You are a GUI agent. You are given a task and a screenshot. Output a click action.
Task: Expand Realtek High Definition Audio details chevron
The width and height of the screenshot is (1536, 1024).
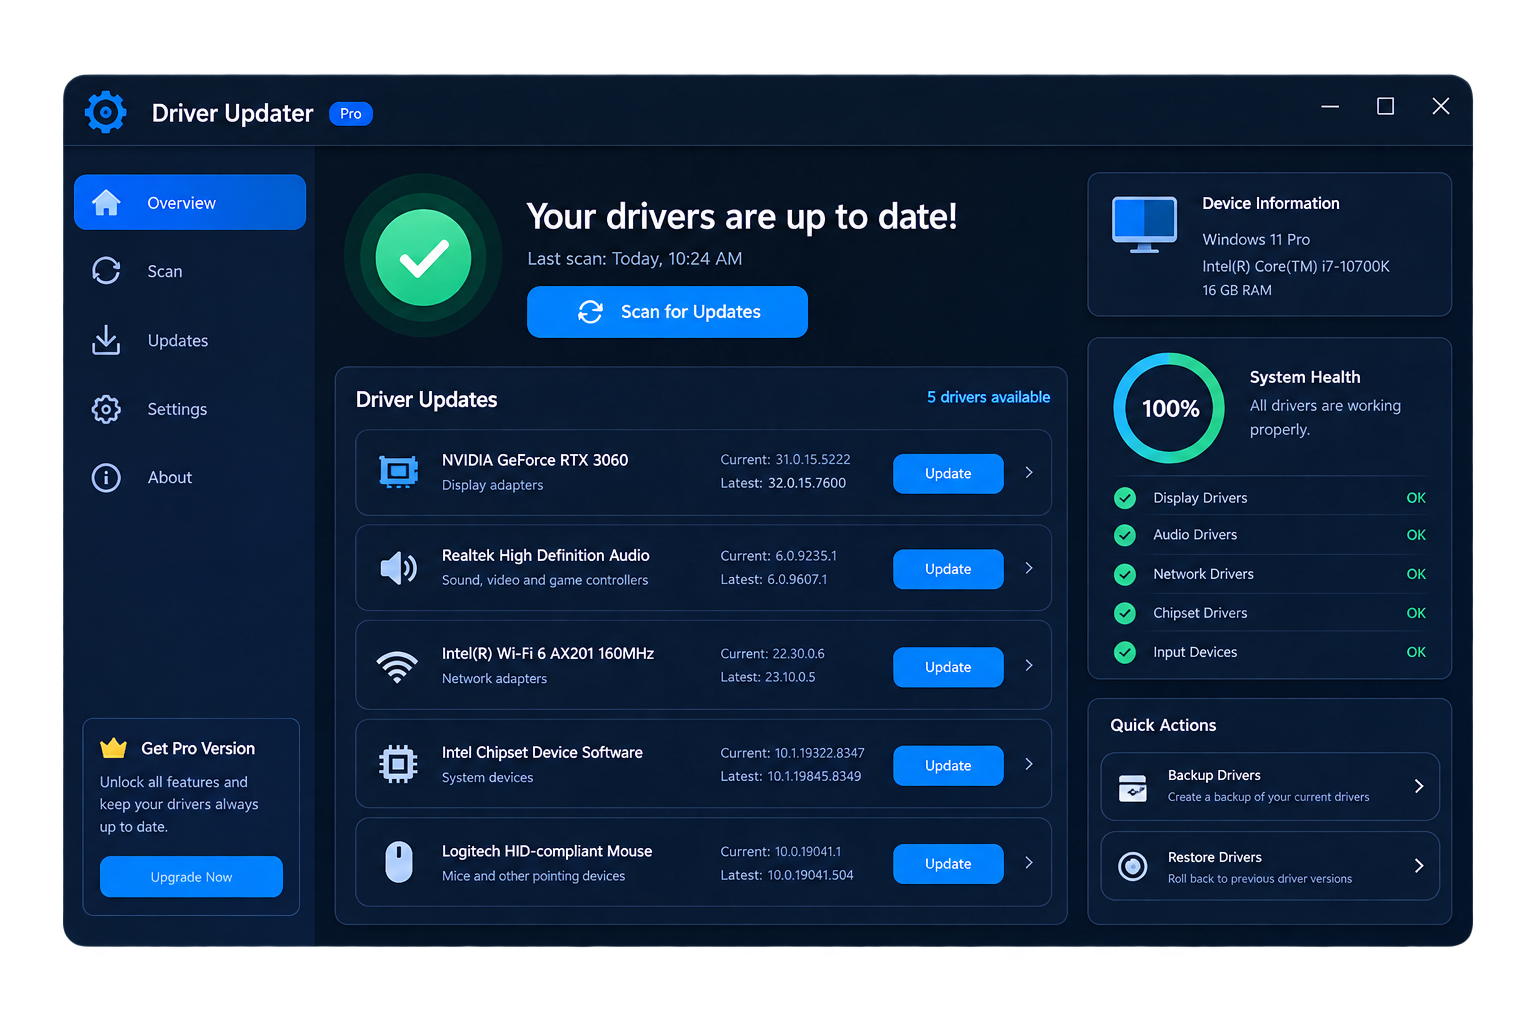(1029, 568)
